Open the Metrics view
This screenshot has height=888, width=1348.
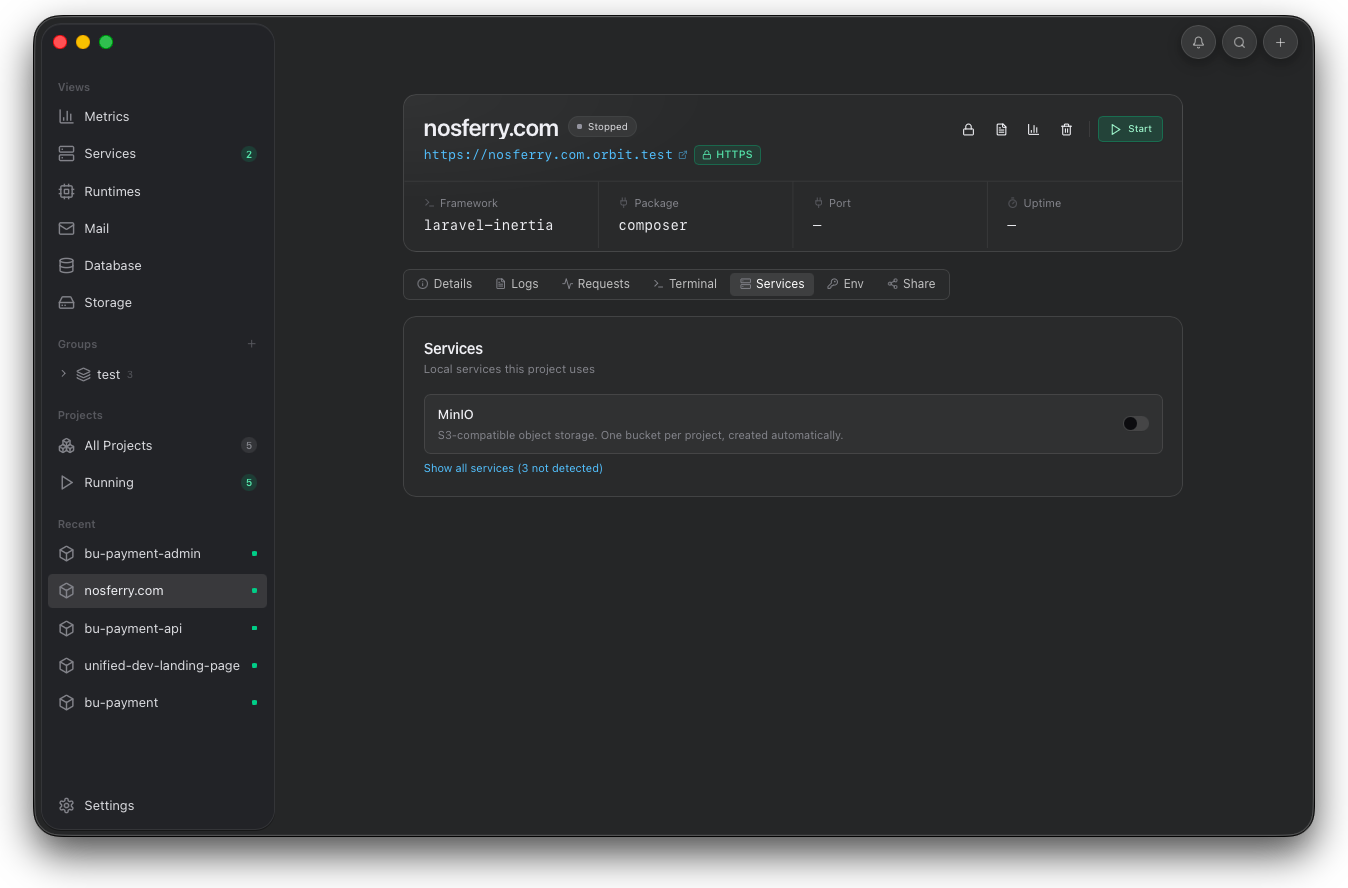point(157,116)
